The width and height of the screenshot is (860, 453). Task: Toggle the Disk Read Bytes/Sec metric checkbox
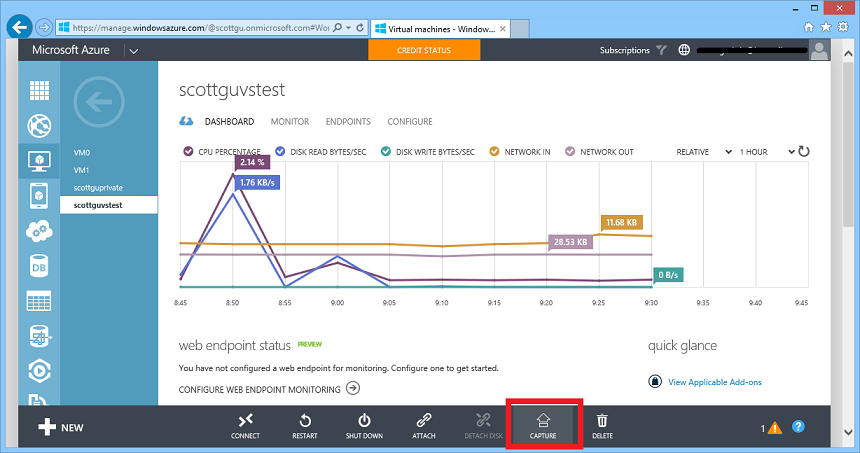coord(280,151)
